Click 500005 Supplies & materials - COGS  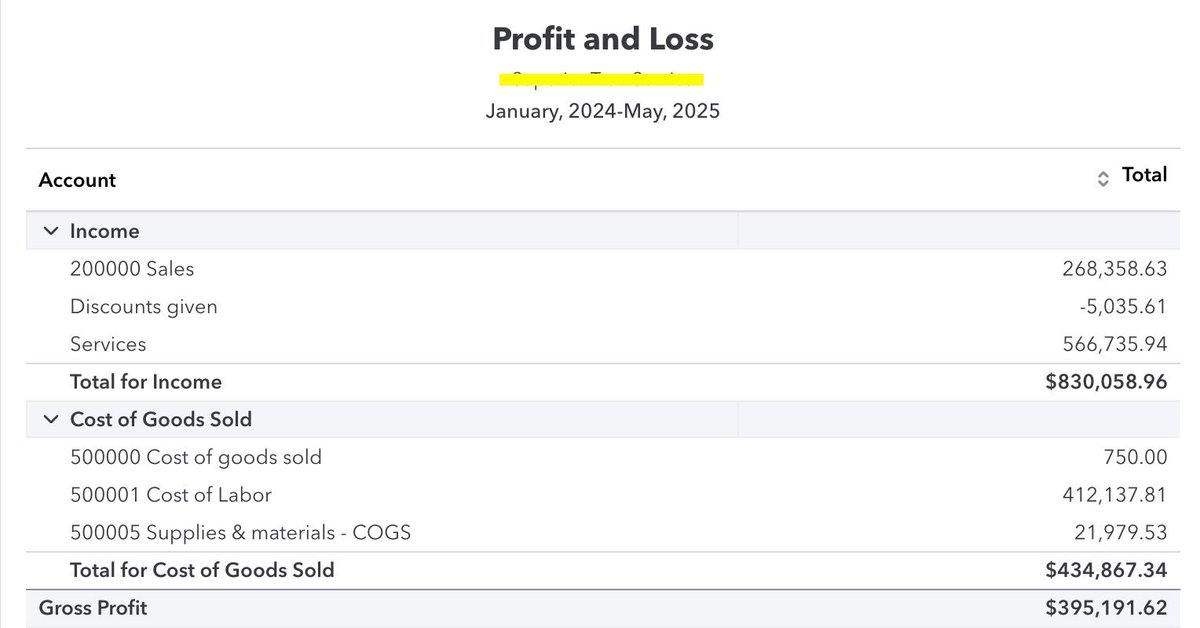240,533
